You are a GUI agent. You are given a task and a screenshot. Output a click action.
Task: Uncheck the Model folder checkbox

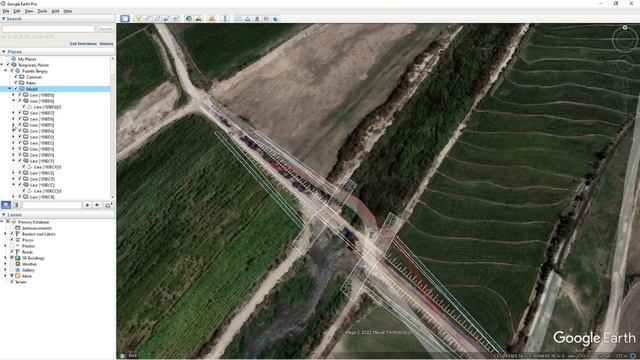point(16,89)
